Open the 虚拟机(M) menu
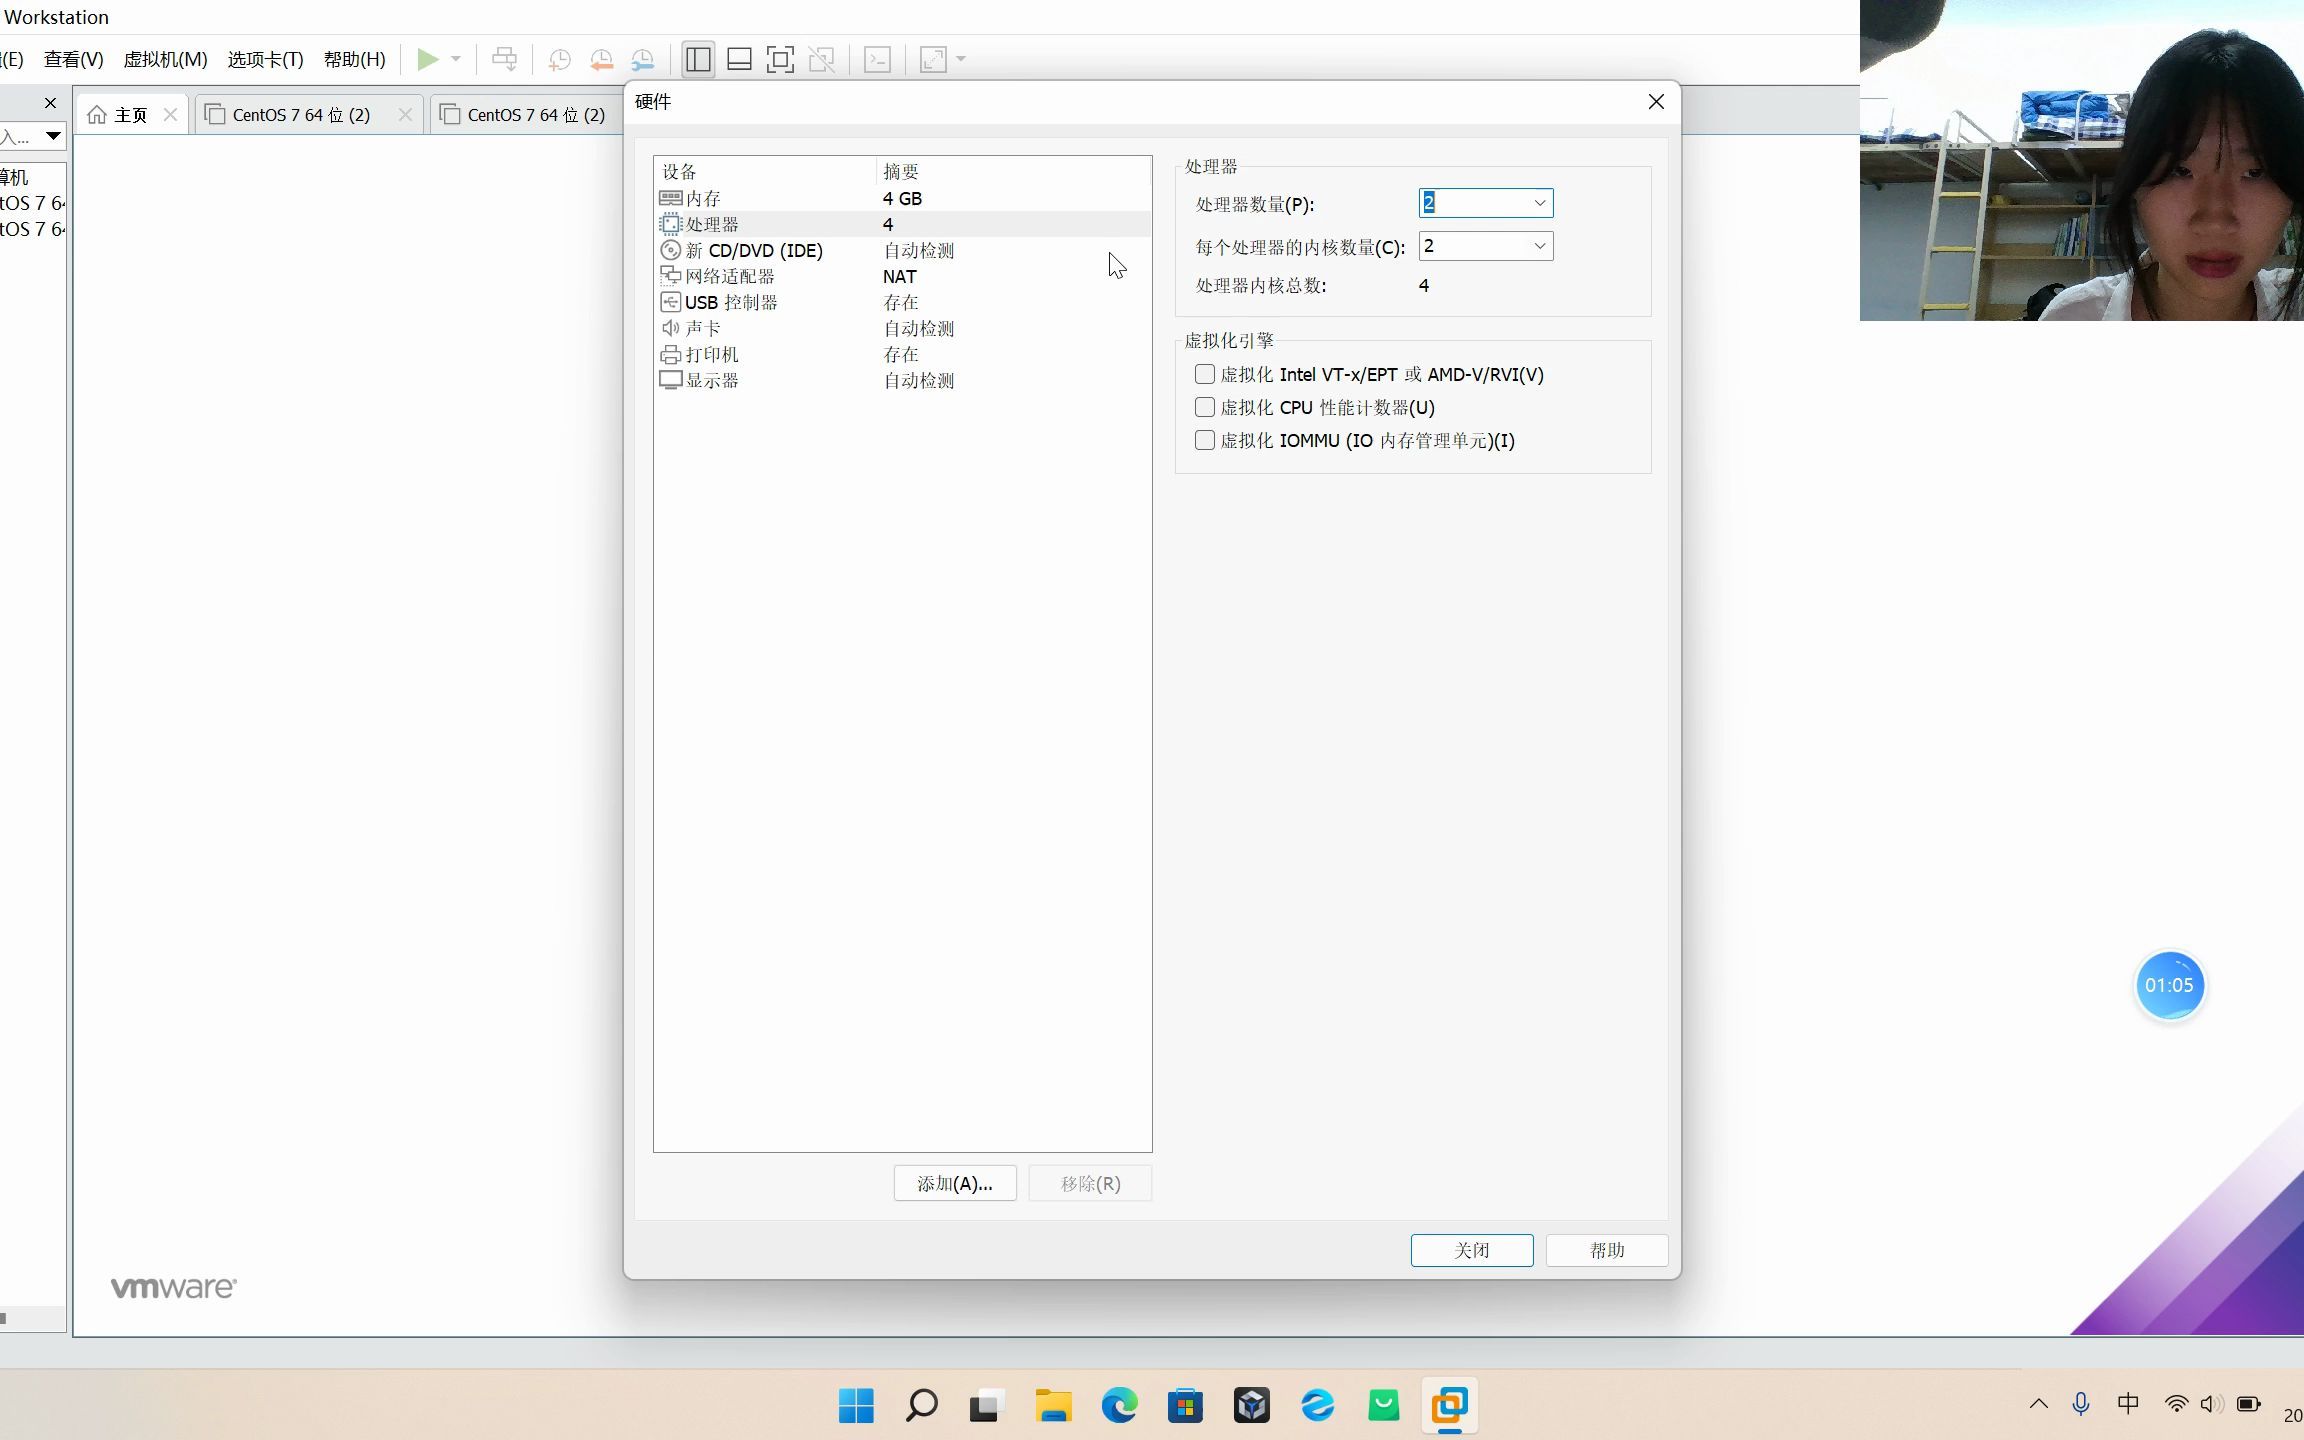This screenshot has width=2304, height=1440. (x=165, y=59)
